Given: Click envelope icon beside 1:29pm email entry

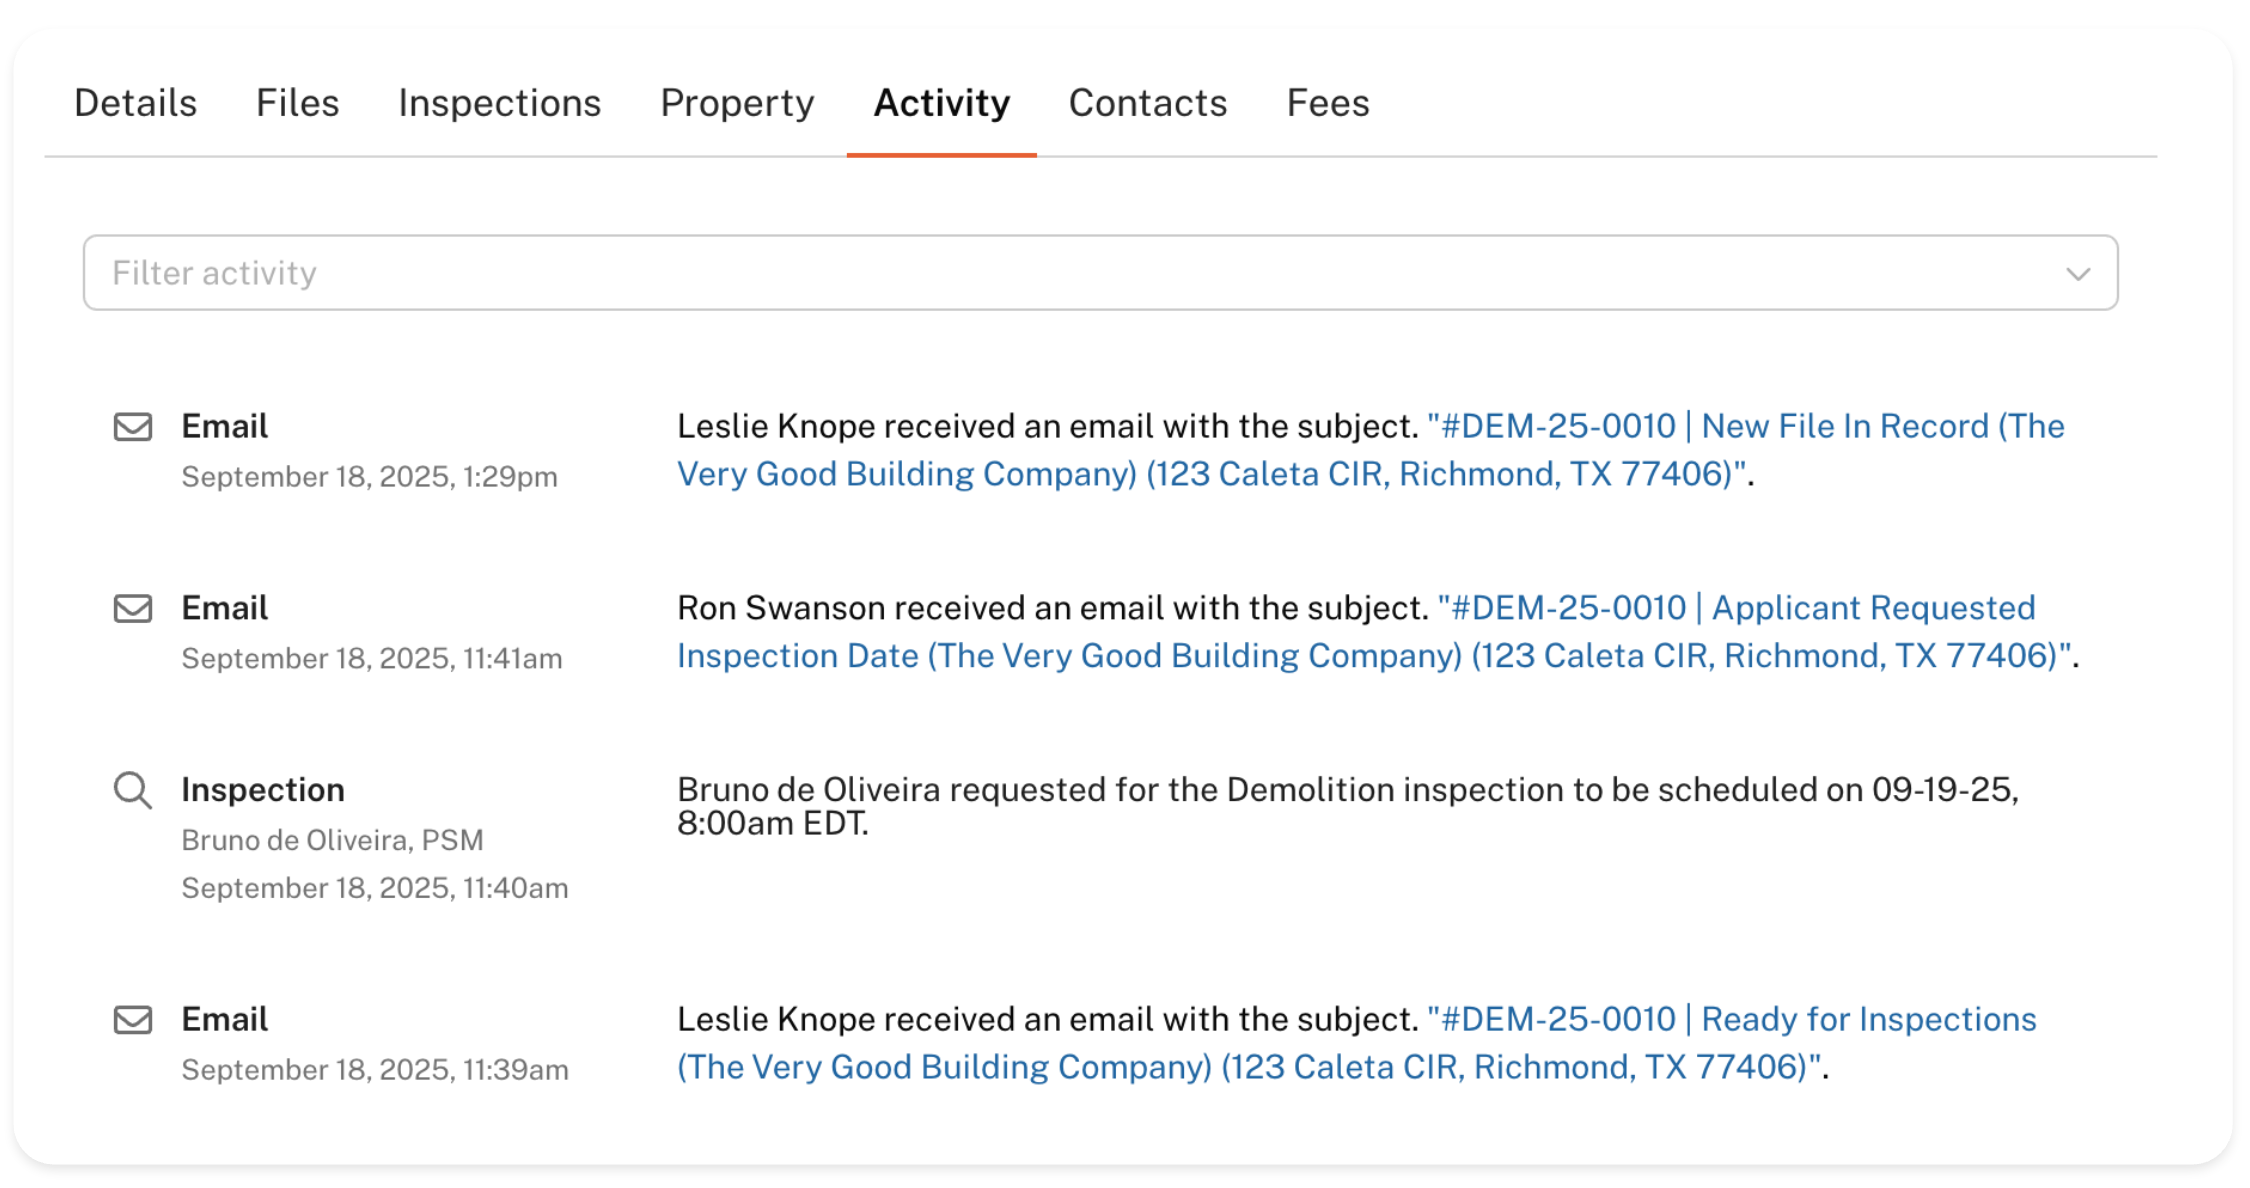Looking at the screenshot, I should click(x=132, y=427).
